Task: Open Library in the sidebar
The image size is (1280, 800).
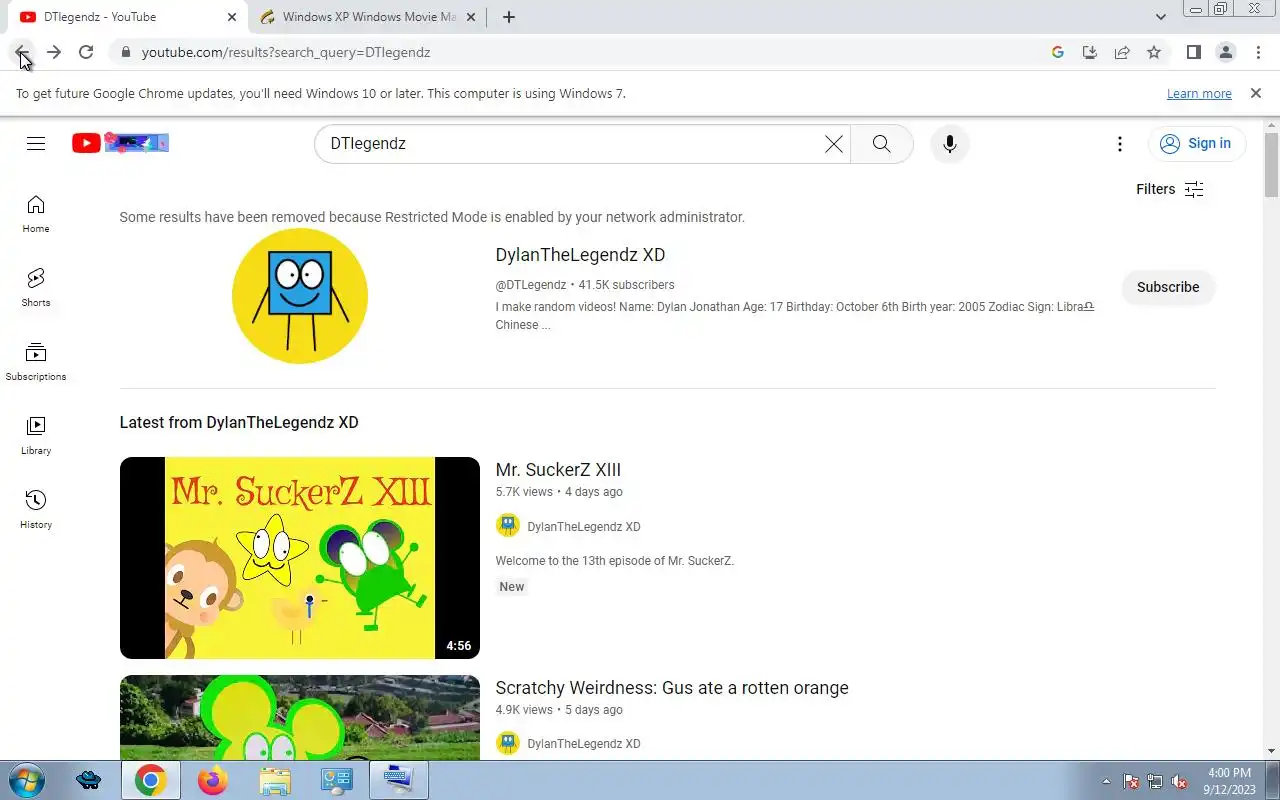Action: tap(36, 436)
